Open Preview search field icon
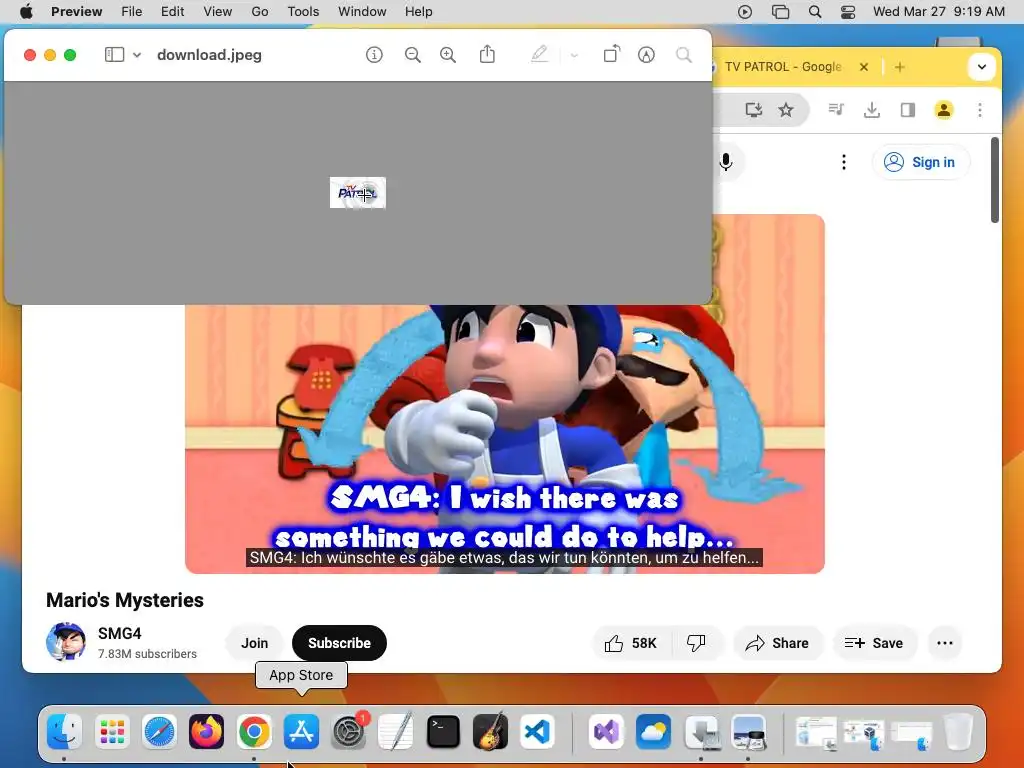 coord(684,55)
